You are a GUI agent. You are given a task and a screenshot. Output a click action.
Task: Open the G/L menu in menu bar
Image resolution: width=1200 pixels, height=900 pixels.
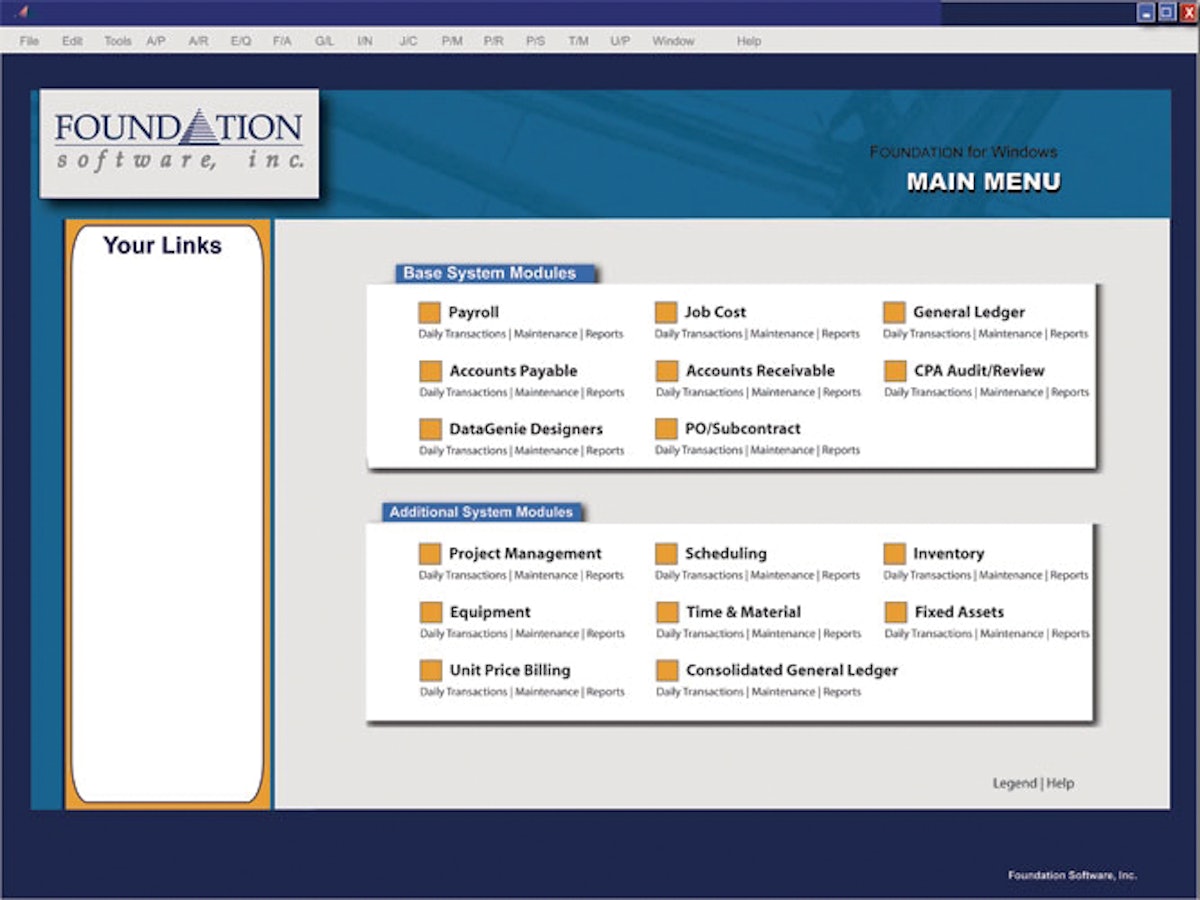click(324, 41)
